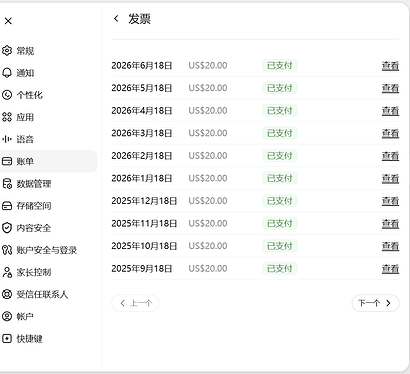View the 2025年9月18日 invoice
Image resolution: width=410 pixels, height=374 pixels.
pos(390,269)
